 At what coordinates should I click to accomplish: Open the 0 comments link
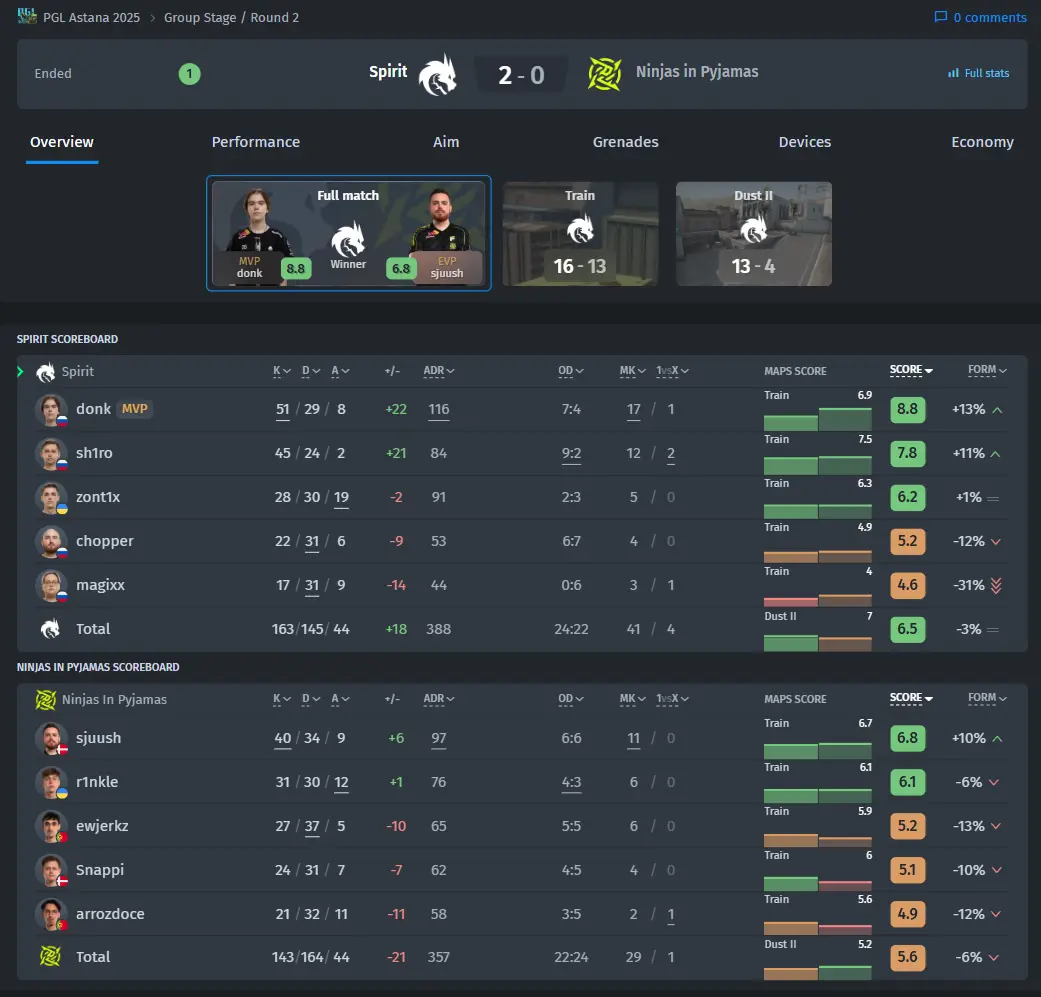(x=981, y=17)
